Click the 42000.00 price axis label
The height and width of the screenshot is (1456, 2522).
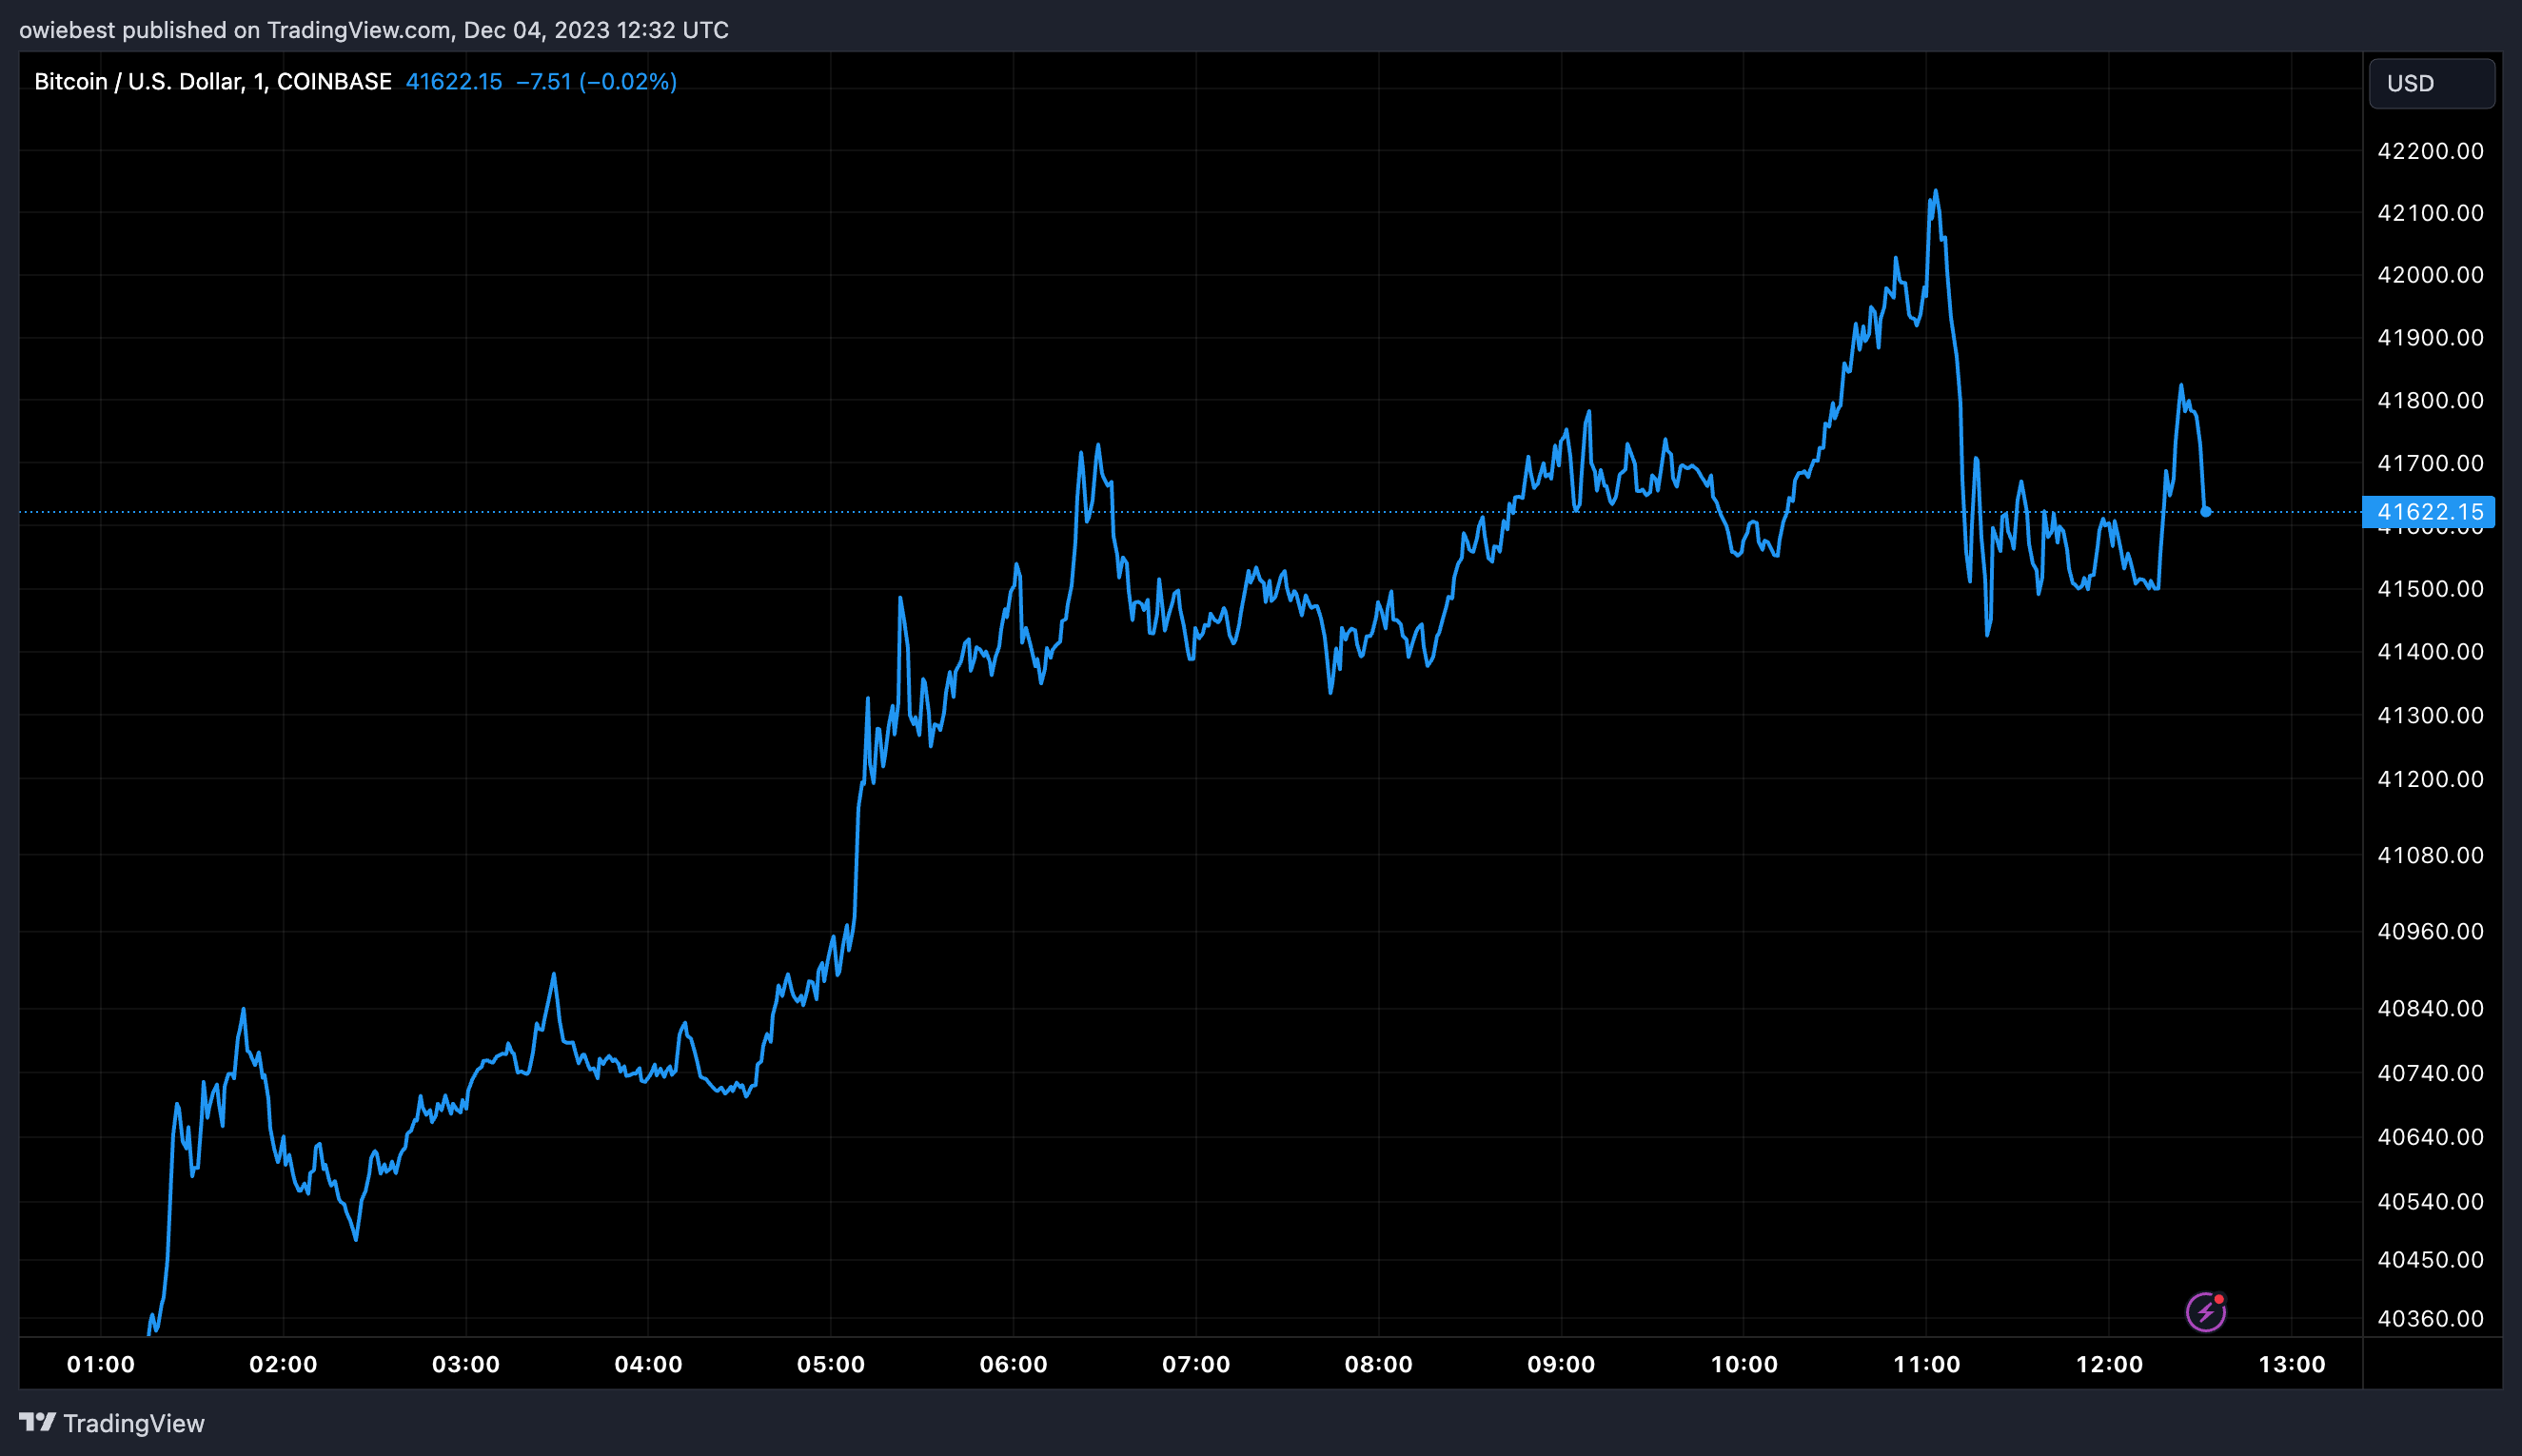point(2430,275)
